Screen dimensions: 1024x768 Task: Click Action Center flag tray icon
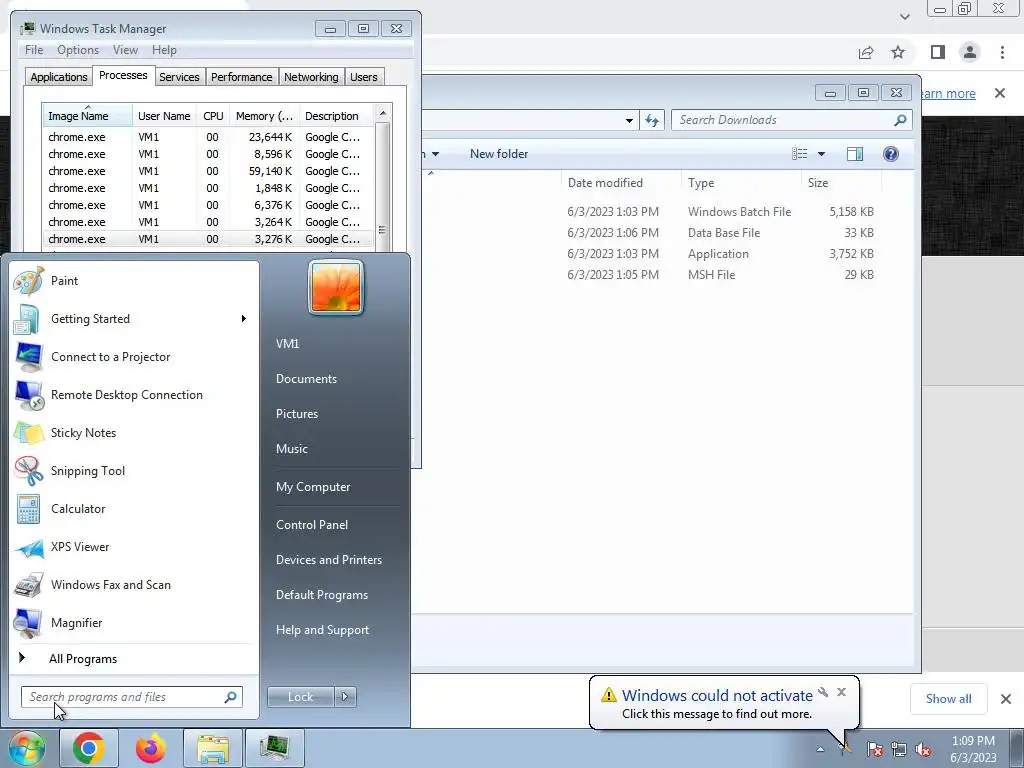click(x=874, y=749)
